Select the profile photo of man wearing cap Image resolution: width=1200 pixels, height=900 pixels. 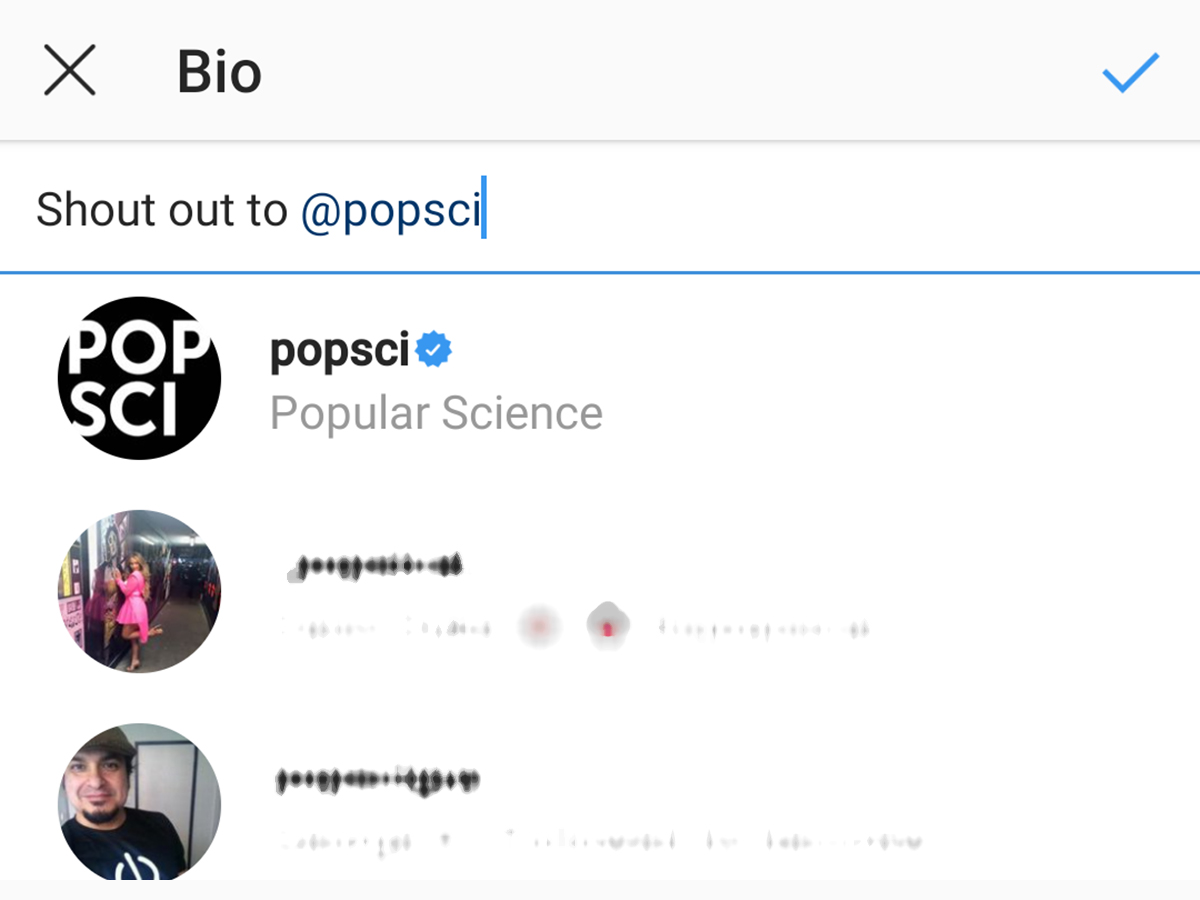point(139,802)
